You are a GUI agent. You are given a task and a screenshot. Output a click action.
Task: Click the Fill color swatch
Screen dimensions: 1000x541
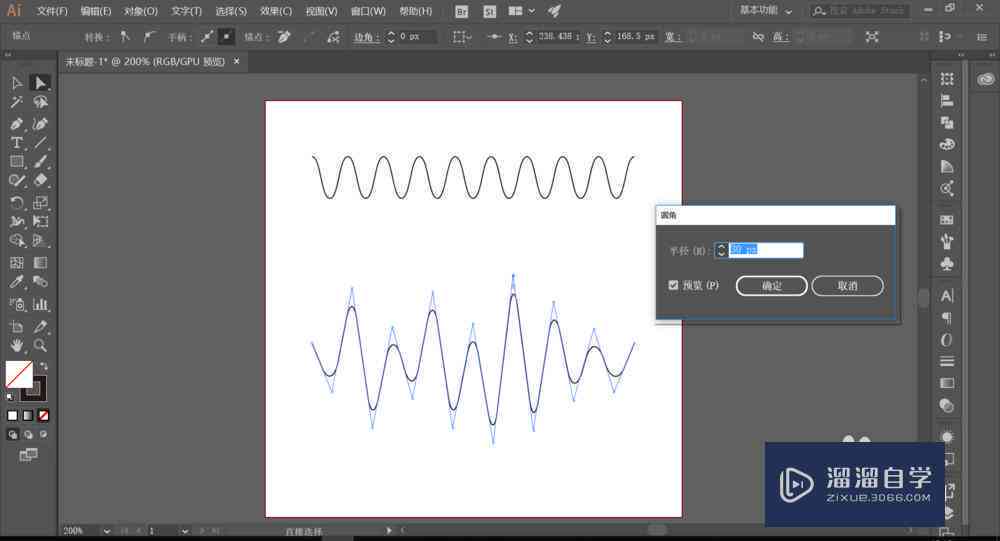tap(19, 374)
